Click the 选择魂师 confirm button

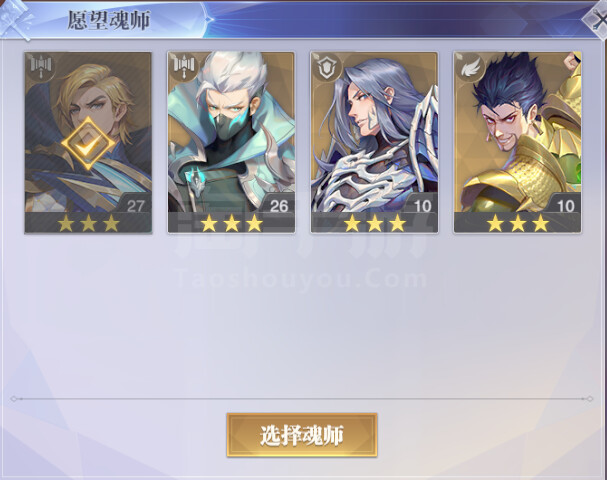click(302, 435)
